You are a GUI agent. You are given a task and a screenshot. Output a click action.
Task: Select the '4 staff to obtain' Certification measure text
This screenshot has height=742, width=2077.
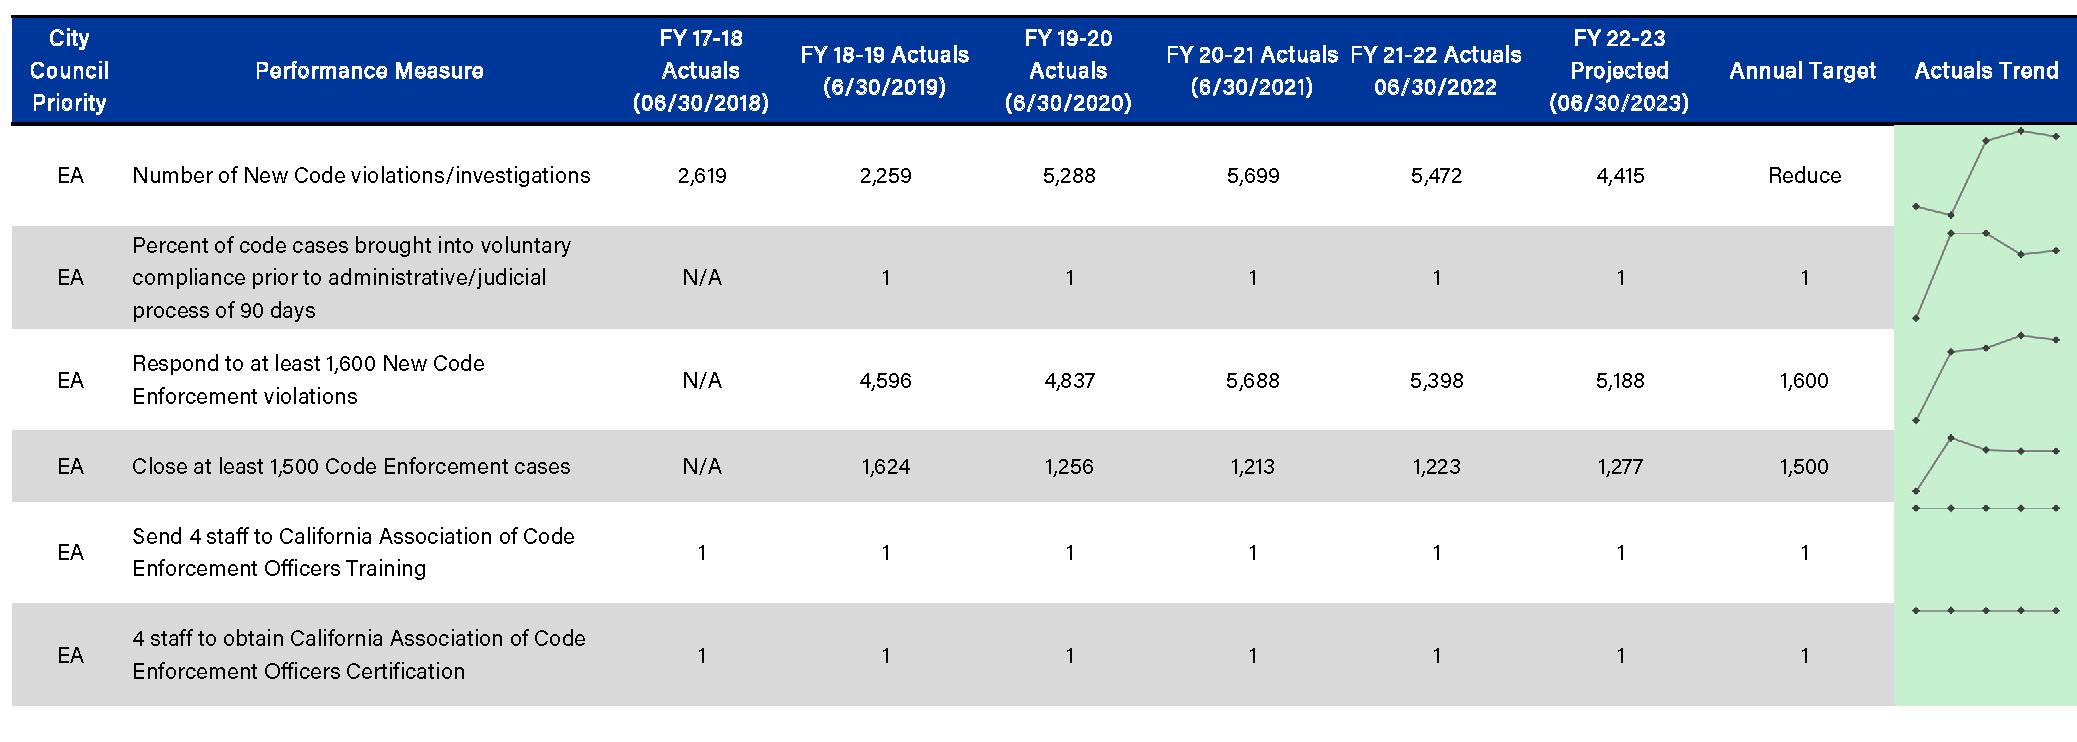[358, 655]
